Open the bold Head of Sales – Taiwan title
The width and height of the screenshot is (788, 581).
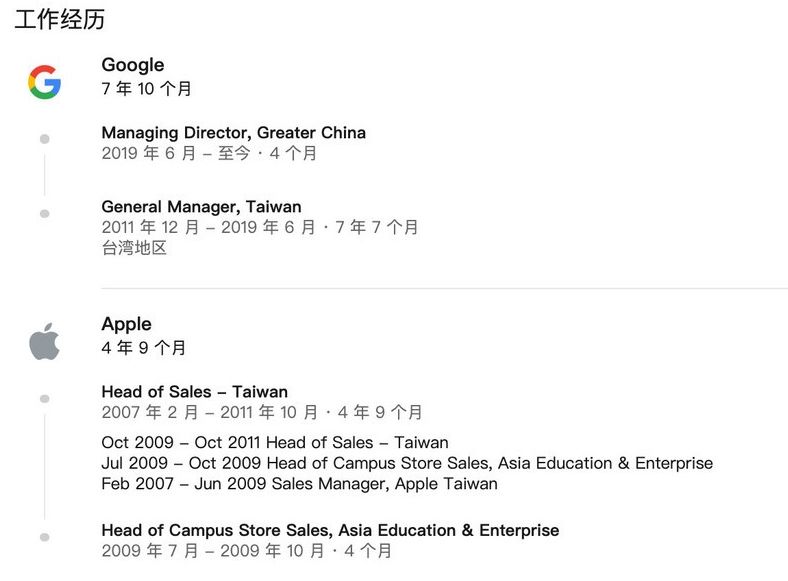tap(194, 392)
